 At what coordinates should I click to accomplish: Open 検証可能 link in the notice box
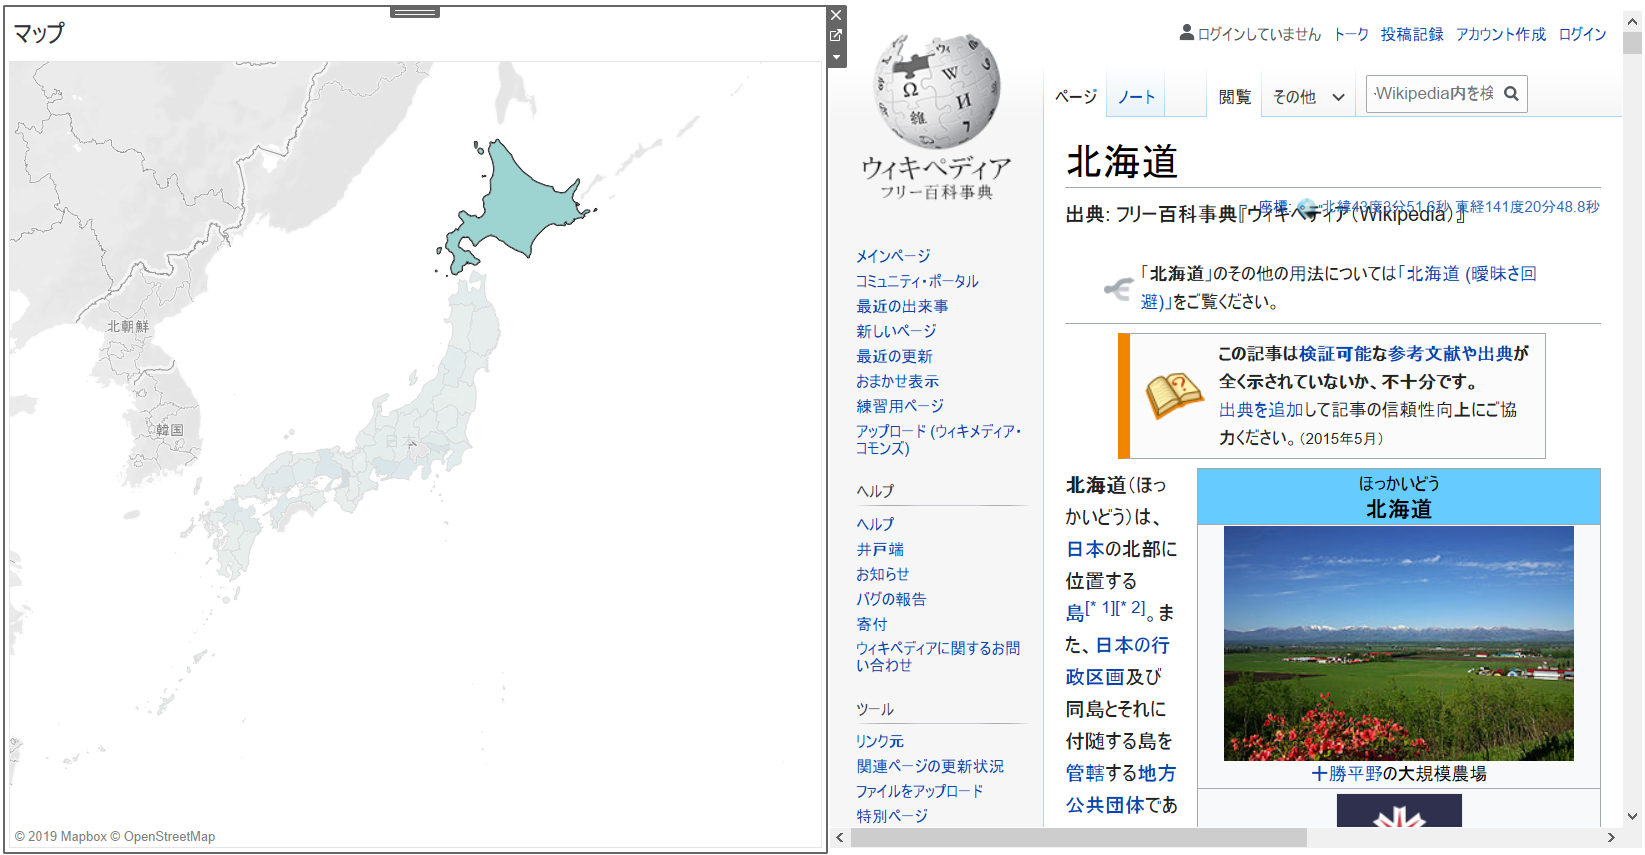tap(1336, 354)
